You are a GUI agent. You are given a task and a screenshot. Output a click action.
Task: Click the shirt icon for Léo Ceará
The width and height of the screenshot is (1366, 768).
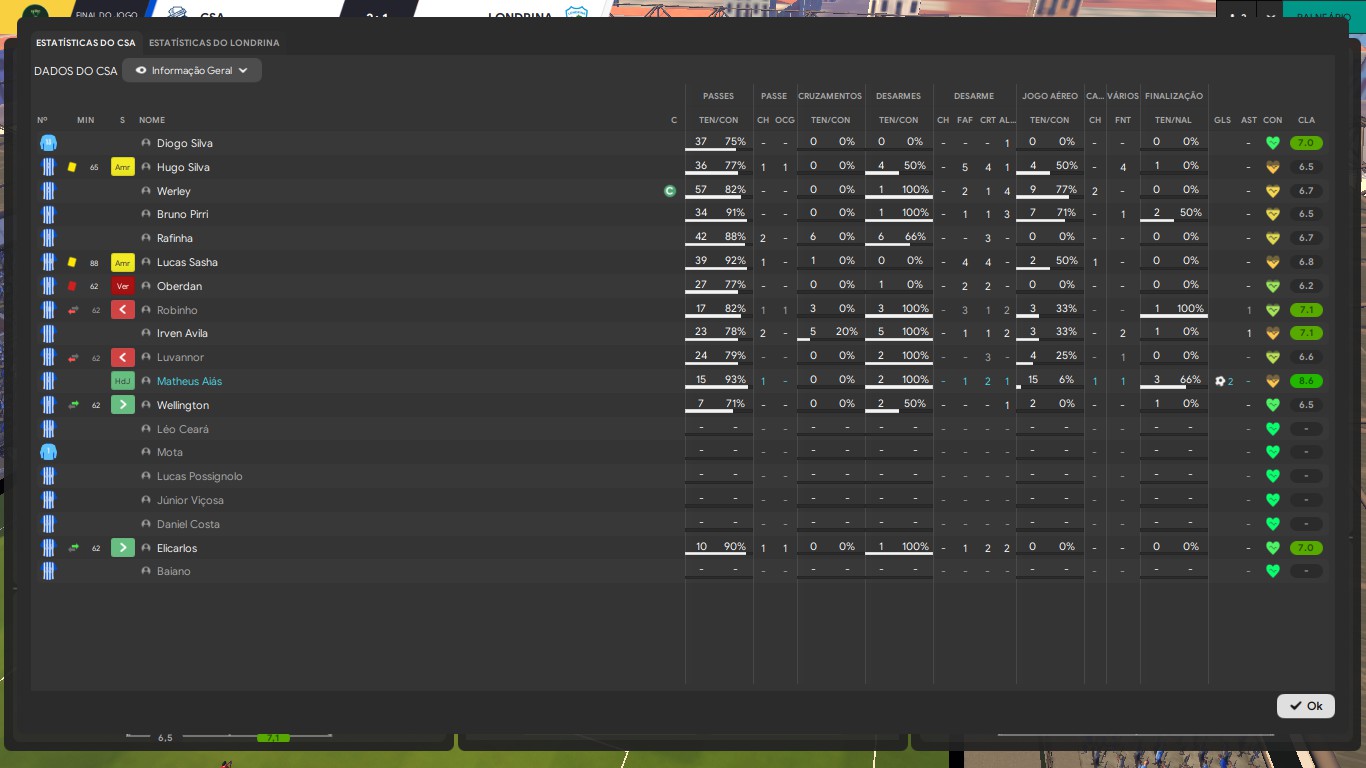coord(48,429)
